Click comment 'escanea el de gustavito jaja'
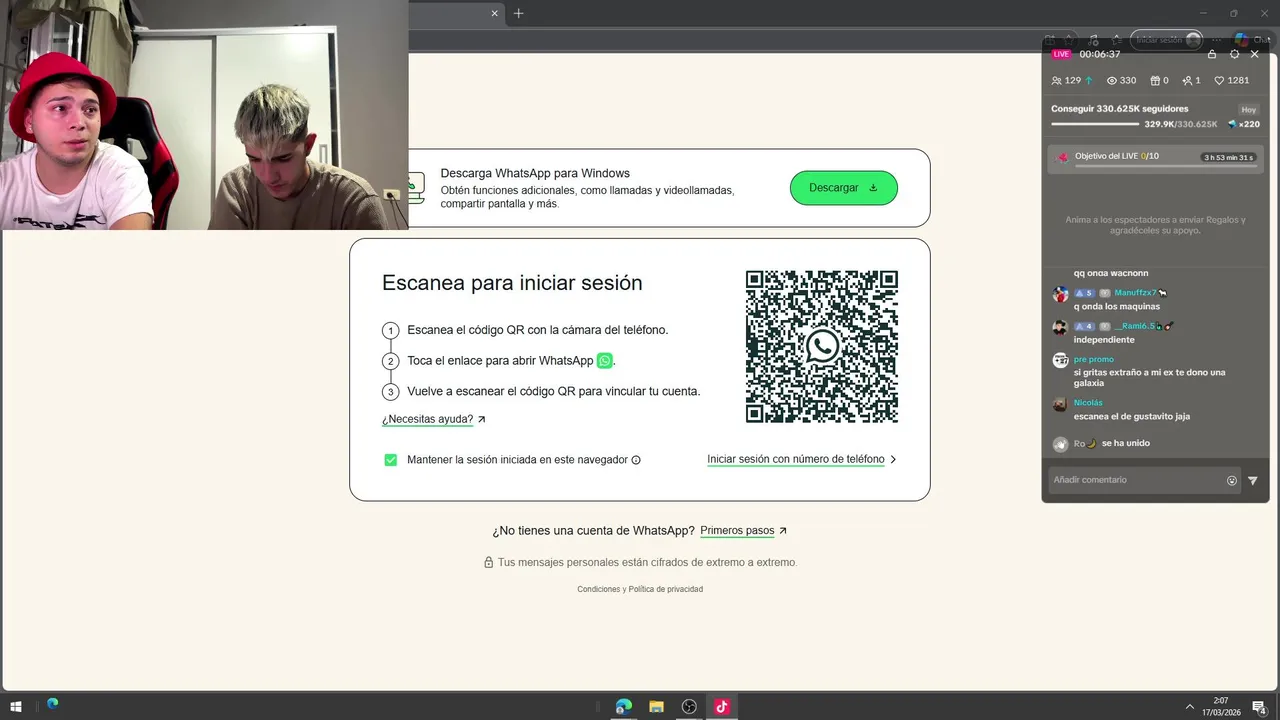This screenshot has width=1280, height=720. coord(1132,416)
